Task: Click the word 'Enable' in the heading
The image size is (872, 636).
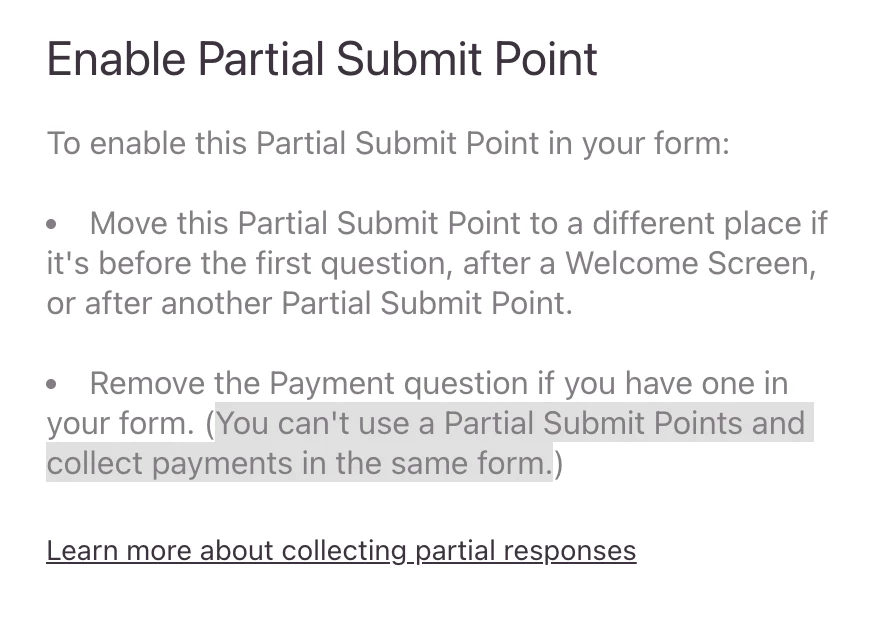Action: point(116,59)
